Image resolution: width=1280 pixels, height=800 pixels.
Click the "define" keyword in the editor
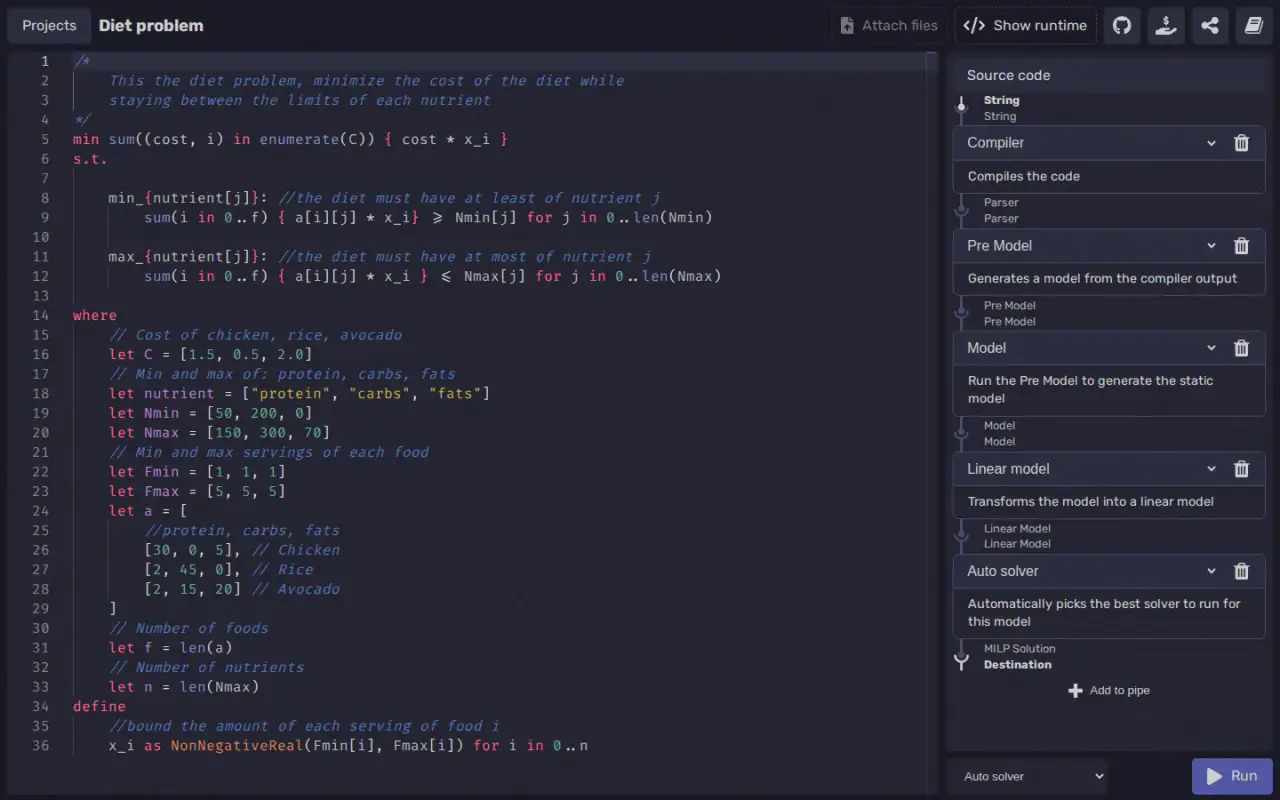[x=99, y=706]
